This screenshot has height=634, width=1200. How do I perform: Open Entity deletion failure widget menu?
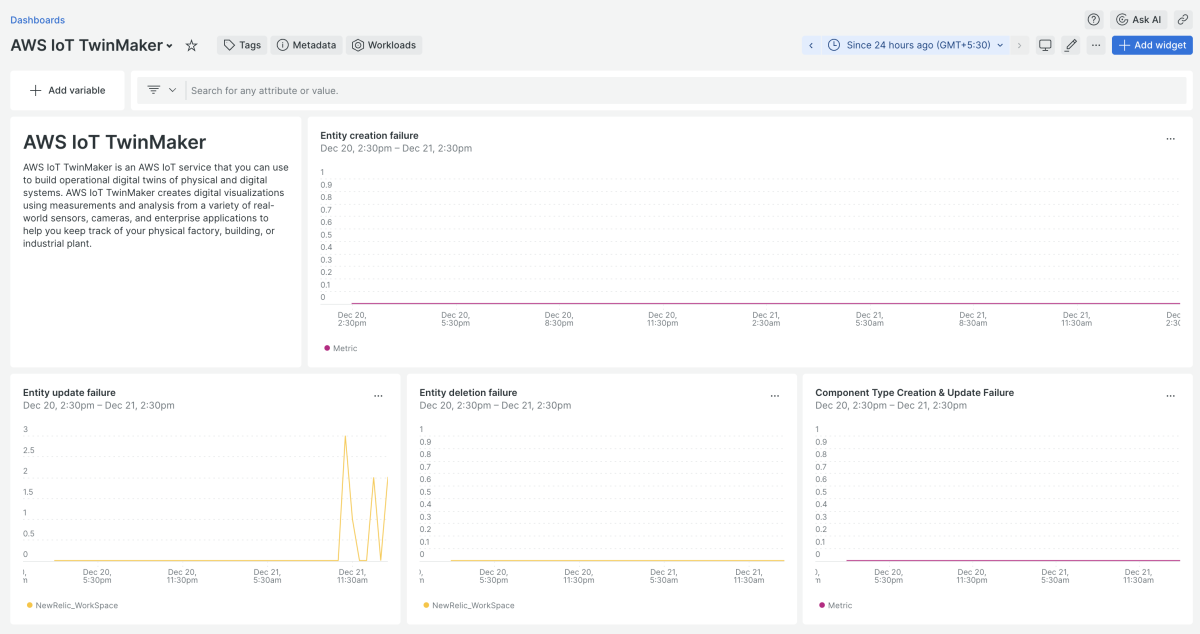[x=774, y=396]
